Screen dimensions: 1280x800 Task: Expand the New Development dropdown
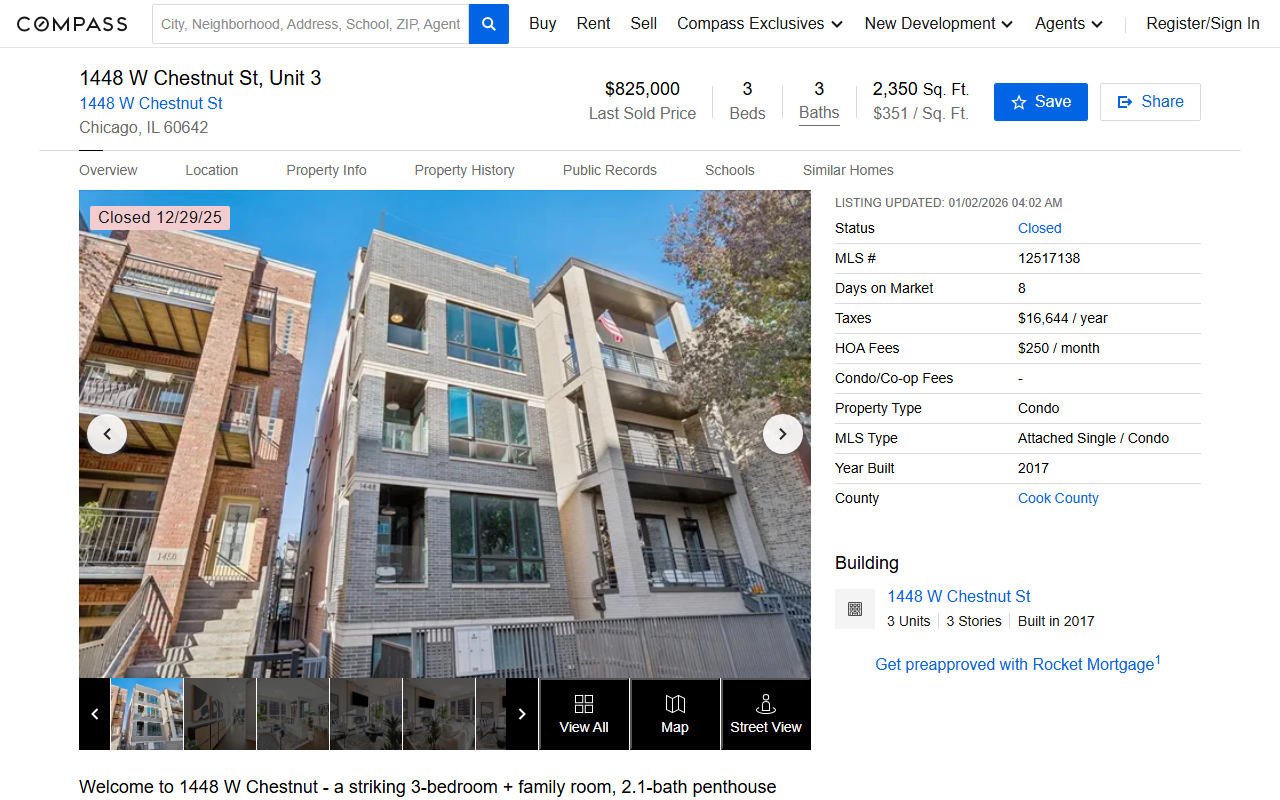939,23
